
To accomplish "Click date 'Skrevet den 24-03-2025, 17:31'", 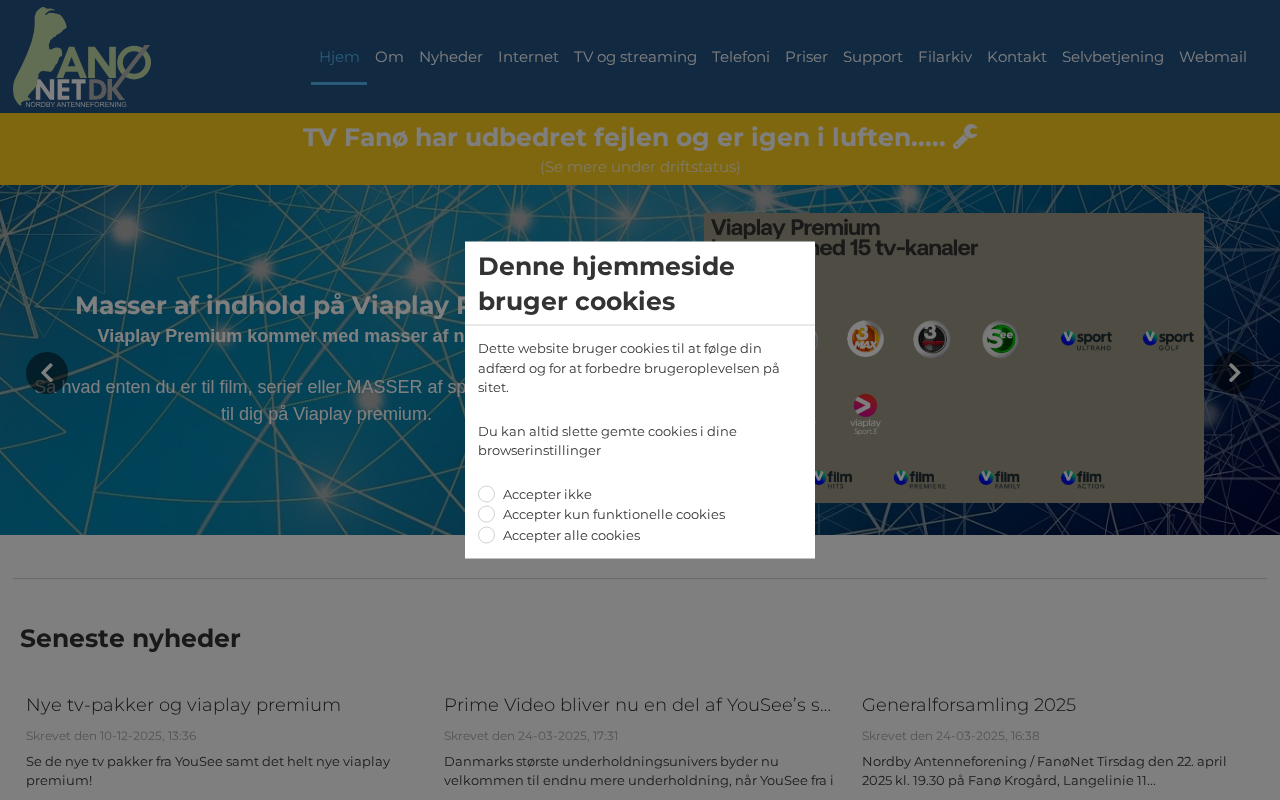I will click(531, 736).
